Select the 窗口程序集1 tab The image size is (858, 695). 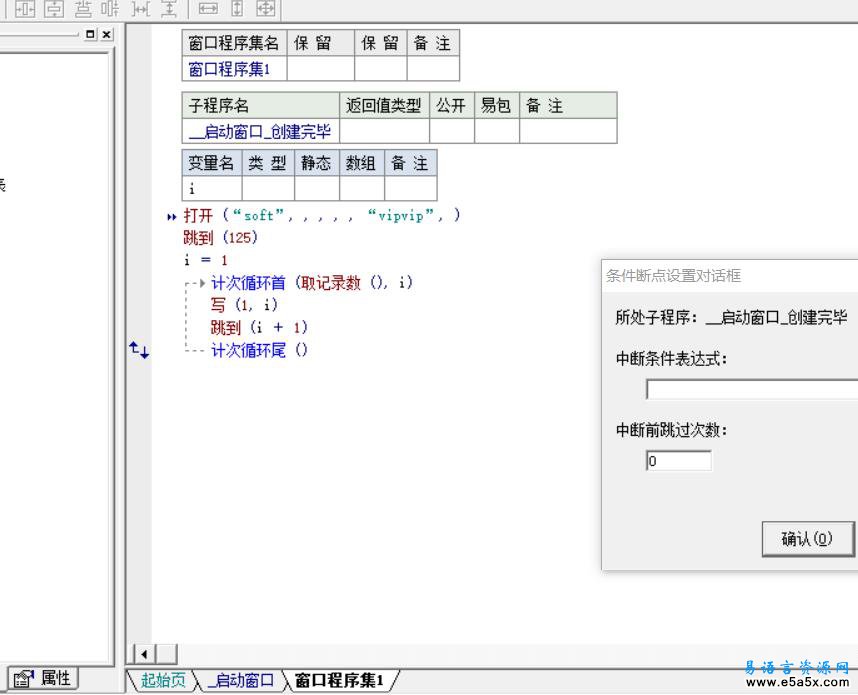click(x=339, y=680)
